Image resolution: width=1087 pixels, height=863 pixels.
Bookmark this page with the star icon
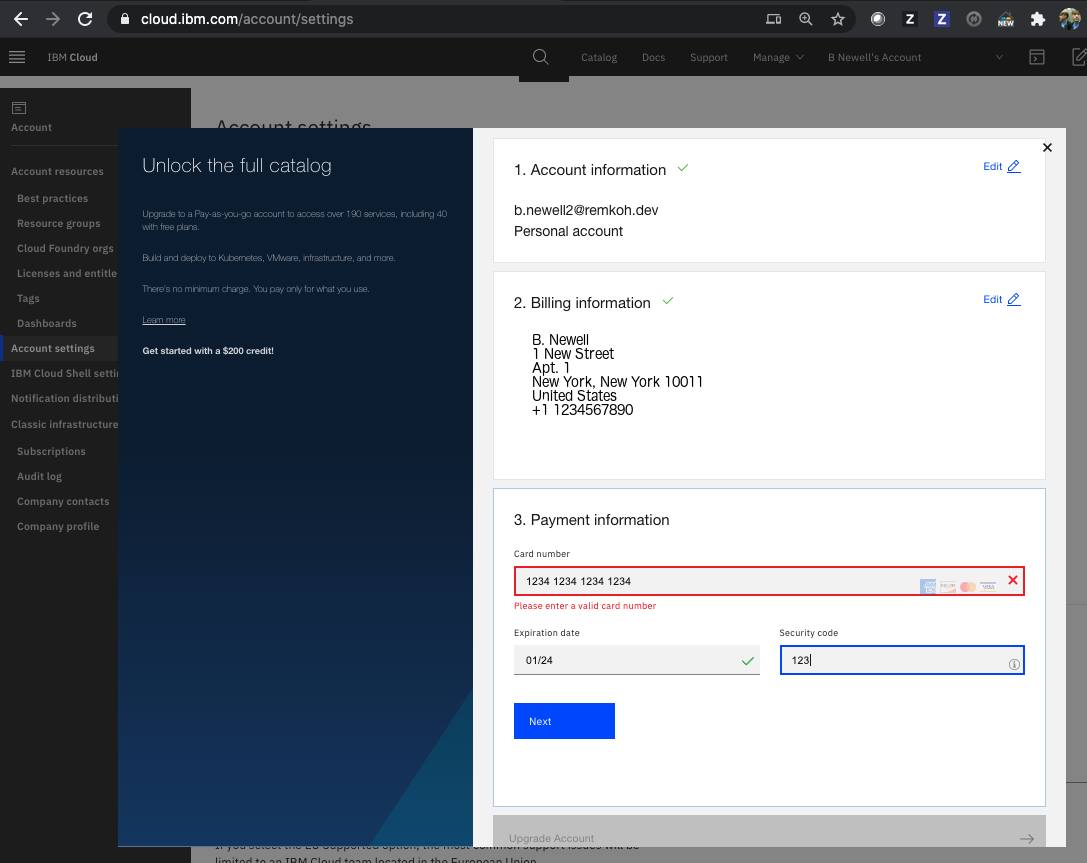pyautogui.click(x=837, y=19)
